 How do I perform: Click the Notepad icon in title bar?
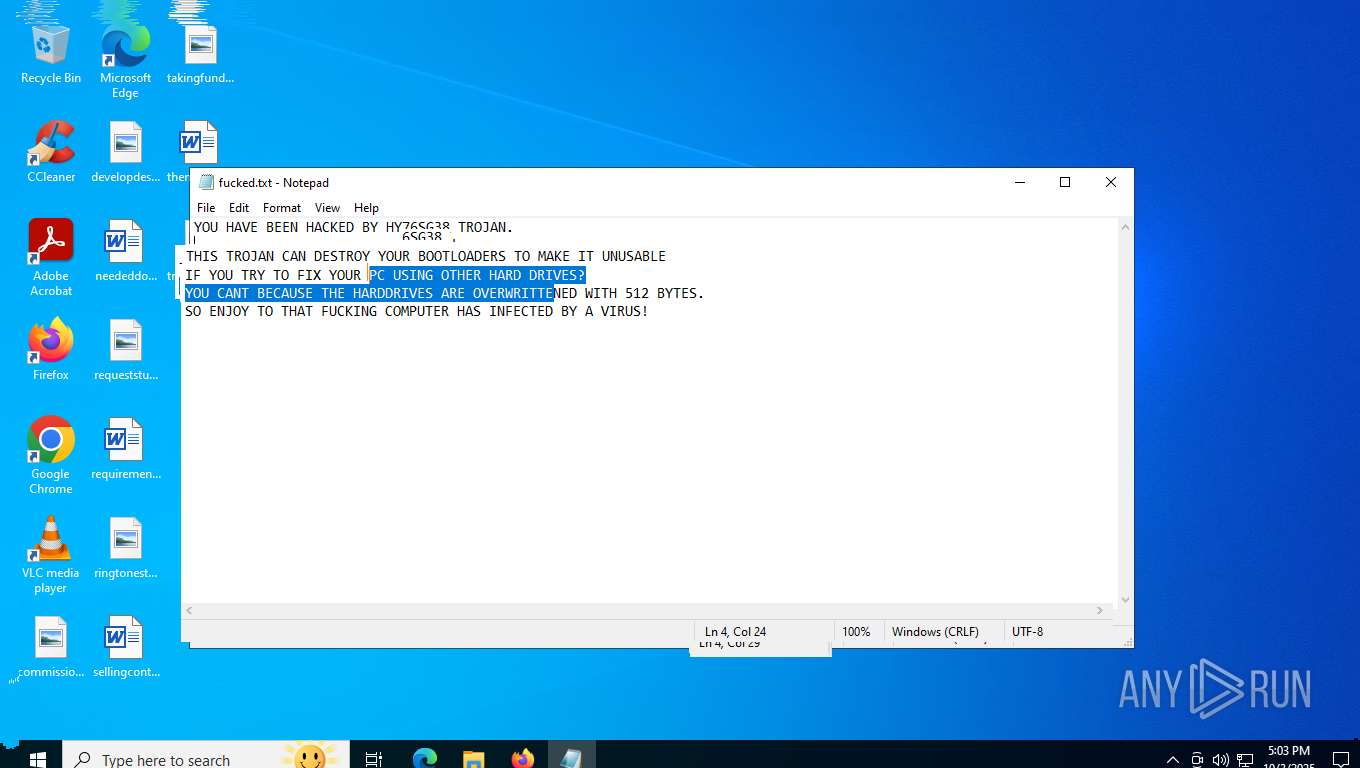tap(206, 182)
